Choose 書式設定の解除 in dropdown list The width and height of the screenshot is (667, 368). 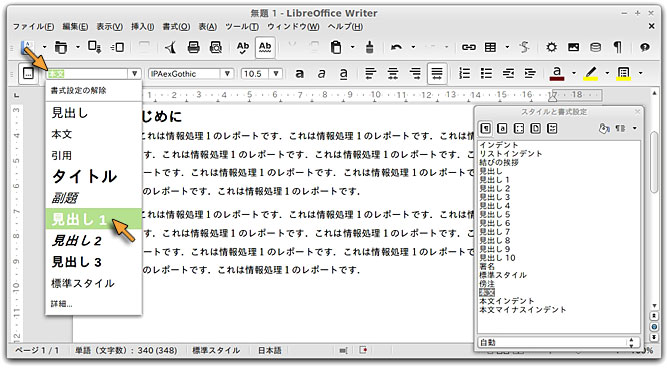point(94,90)
